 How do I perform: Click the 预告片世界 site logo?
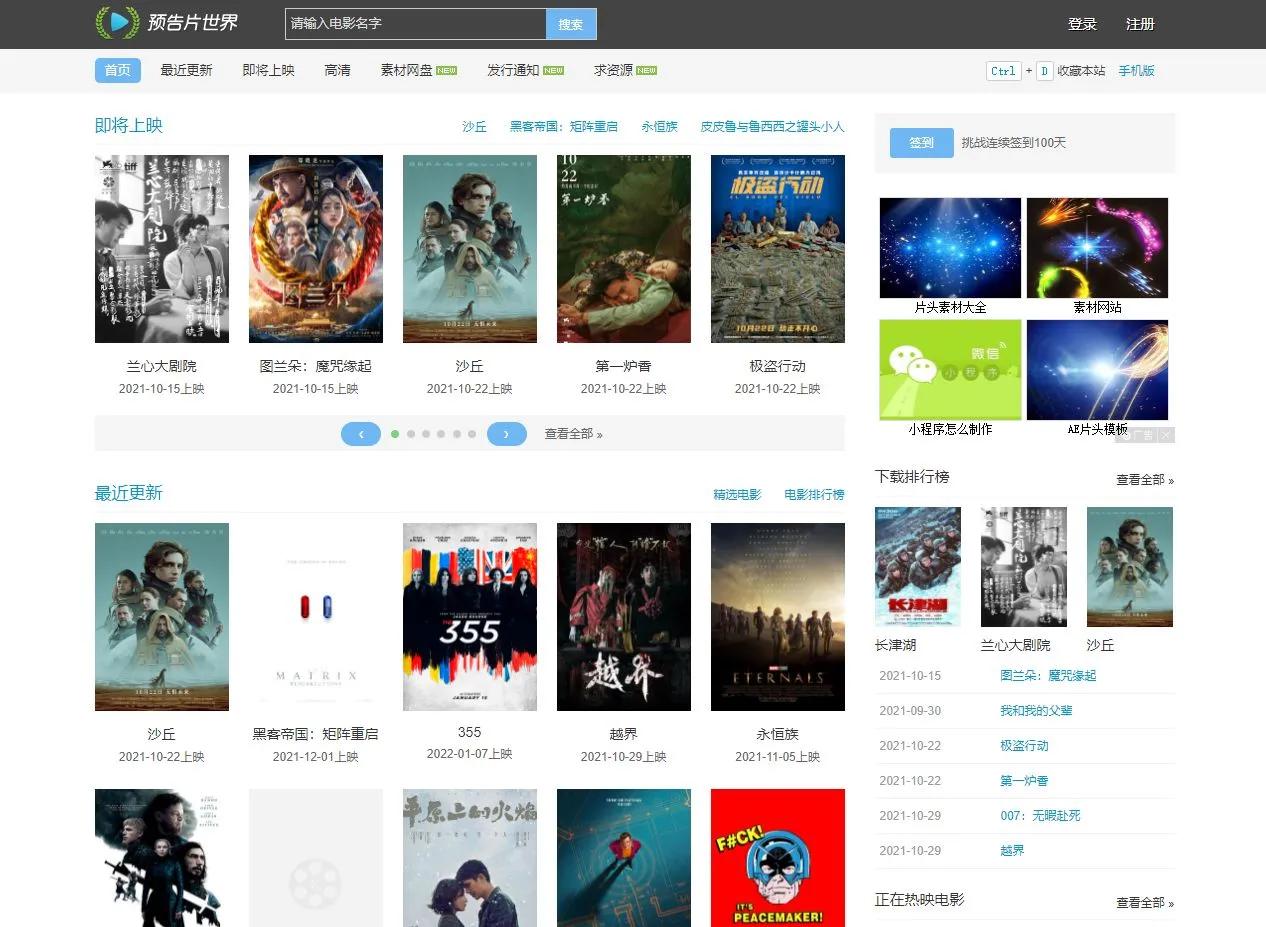(167, 22)
